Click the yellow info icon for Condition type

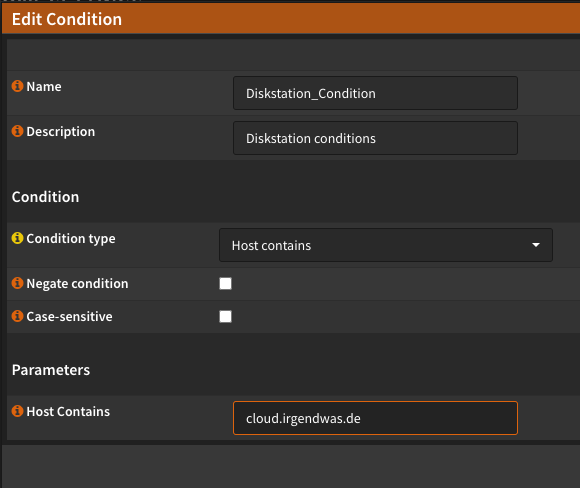click(17, 238)
